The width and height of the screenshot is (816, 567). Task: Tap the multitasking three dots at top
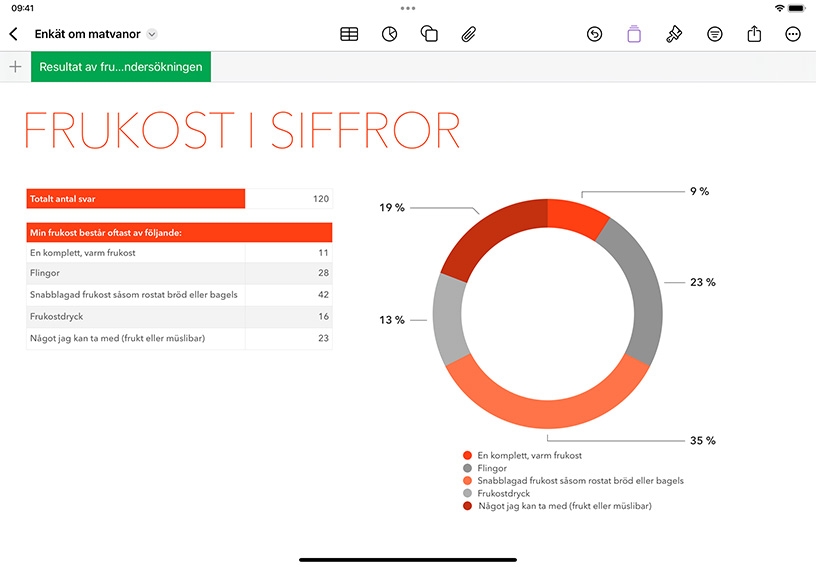(408, 8)
